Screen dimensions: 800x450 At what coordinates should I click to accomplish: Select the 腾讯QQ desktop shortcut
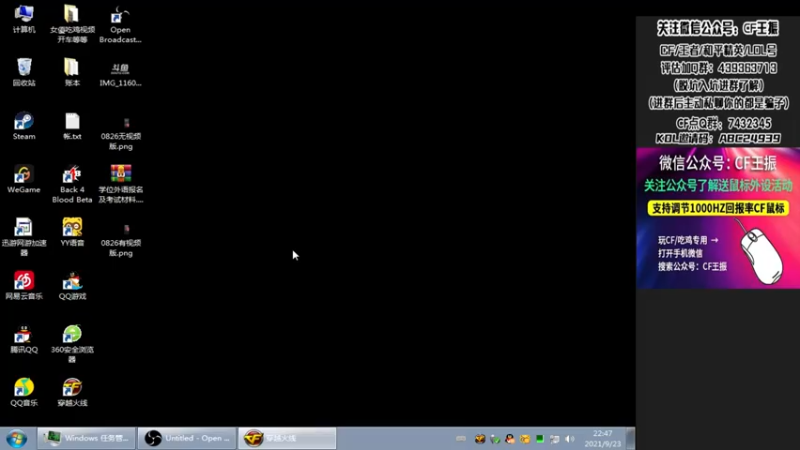point(24,339)
